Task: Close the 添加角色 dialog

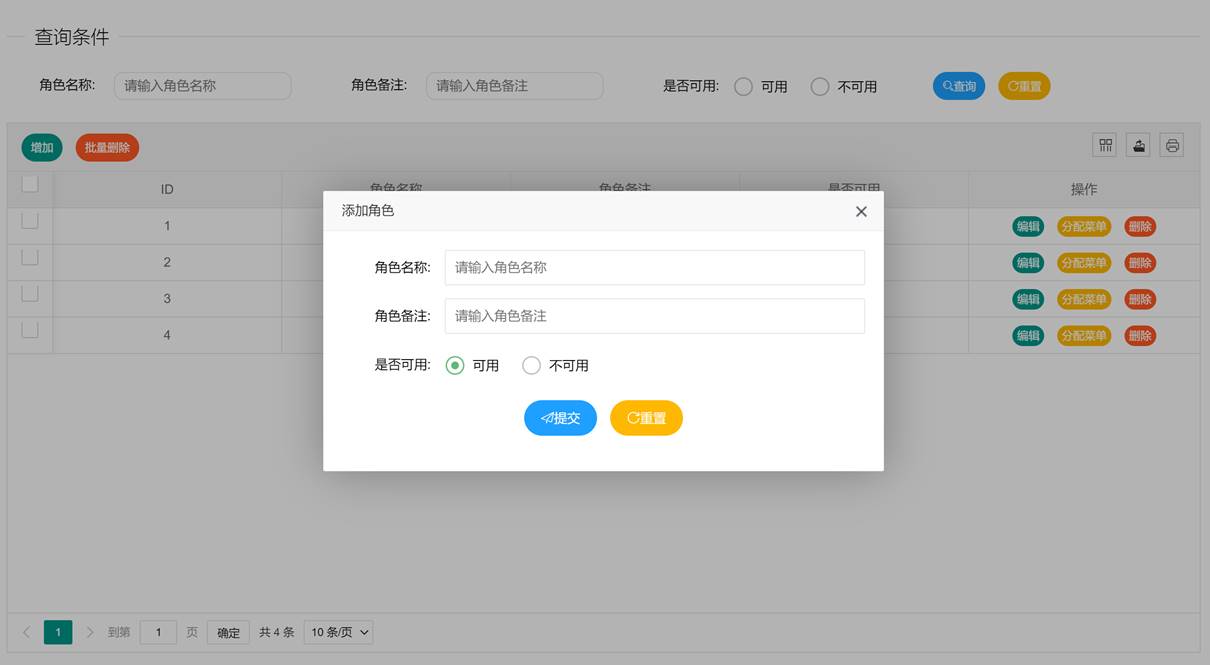Action: point(861,211)
